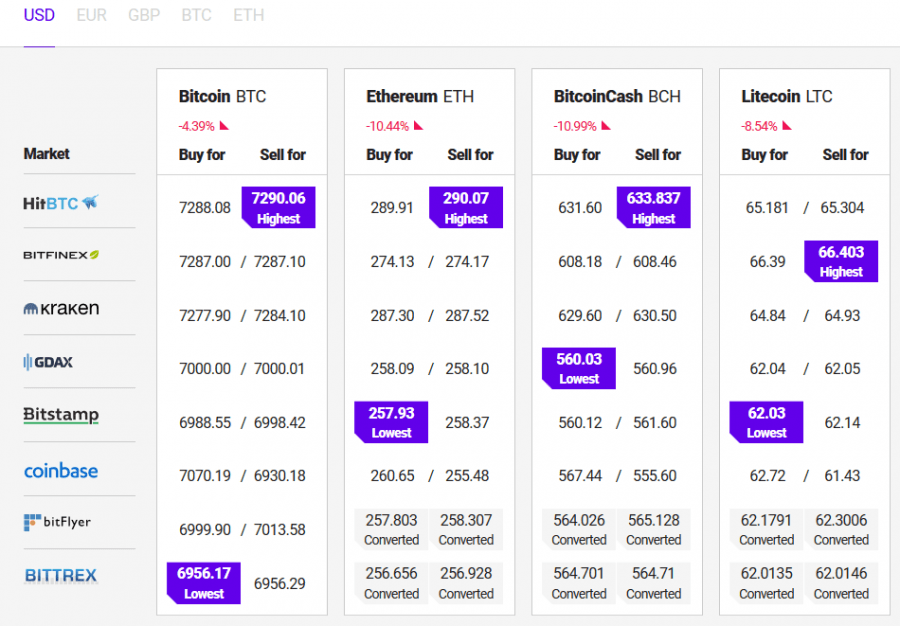The image size is (900, 626).
Task: Switch to the USD currency tab
Action: pos(39,15)
